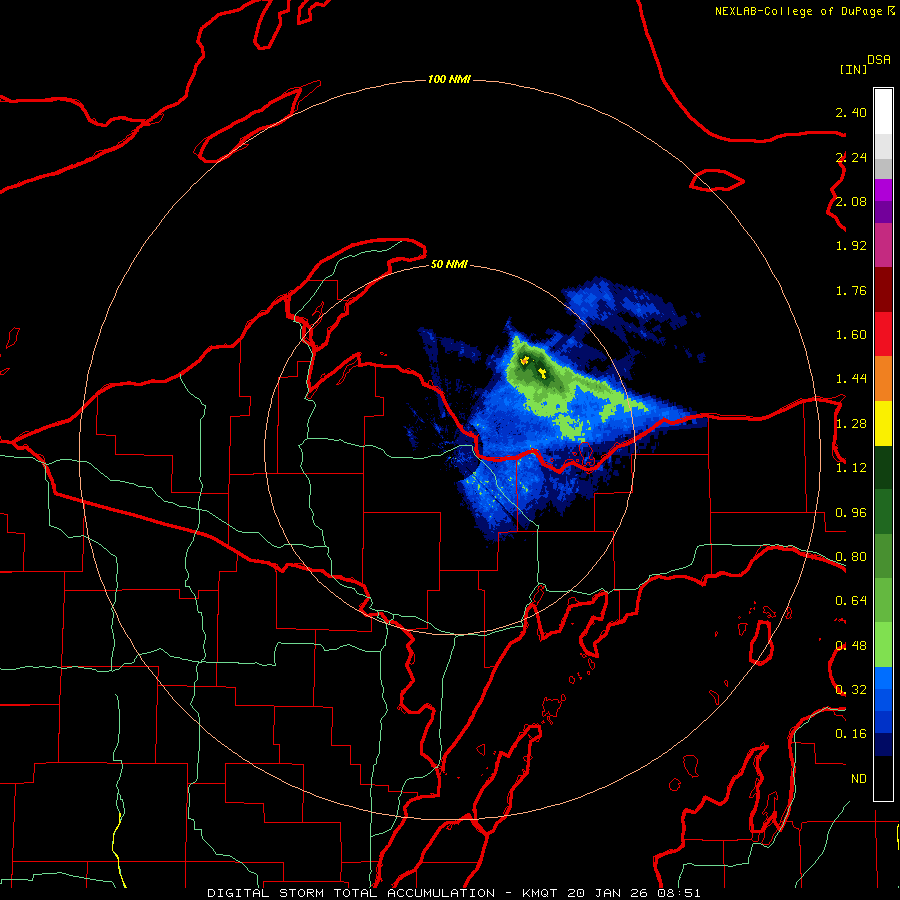The height and width of the screenshot is (900, 900).
Task: Click the 0.64 legend value
Action: 851,601
